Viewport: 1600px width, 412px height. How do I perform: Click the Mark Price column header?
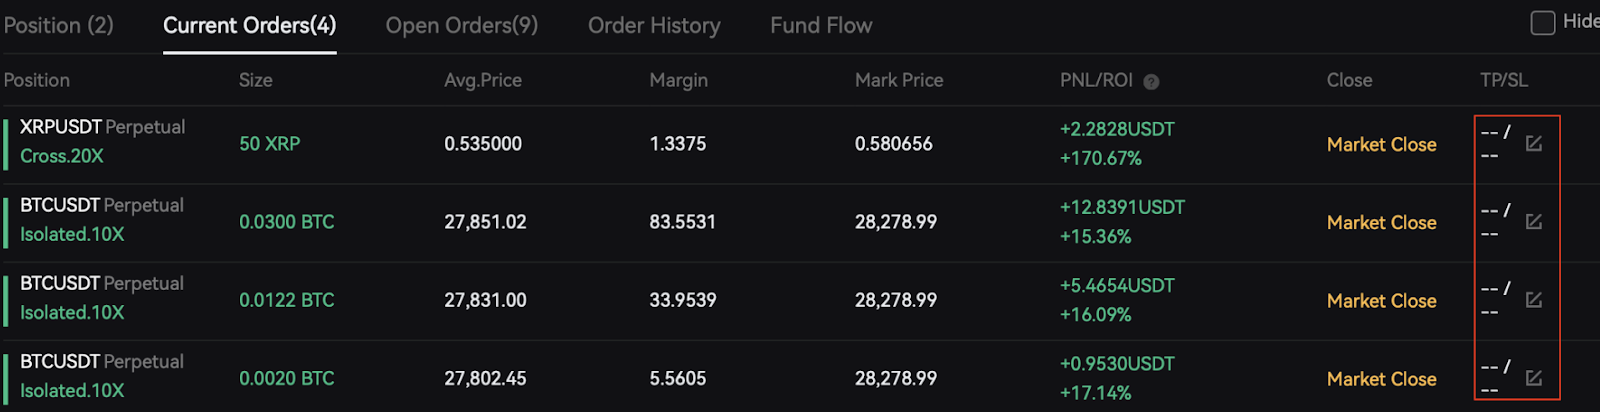click(899, 80)
